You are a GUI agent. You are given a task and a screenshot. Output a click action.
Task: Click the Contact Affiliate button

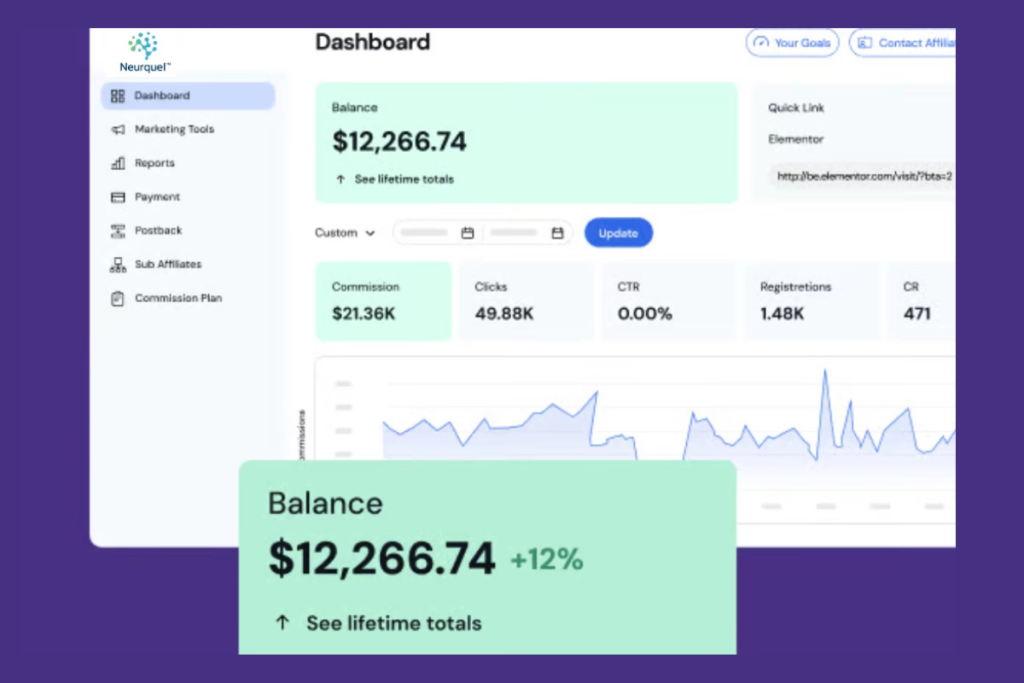point(903,43)
